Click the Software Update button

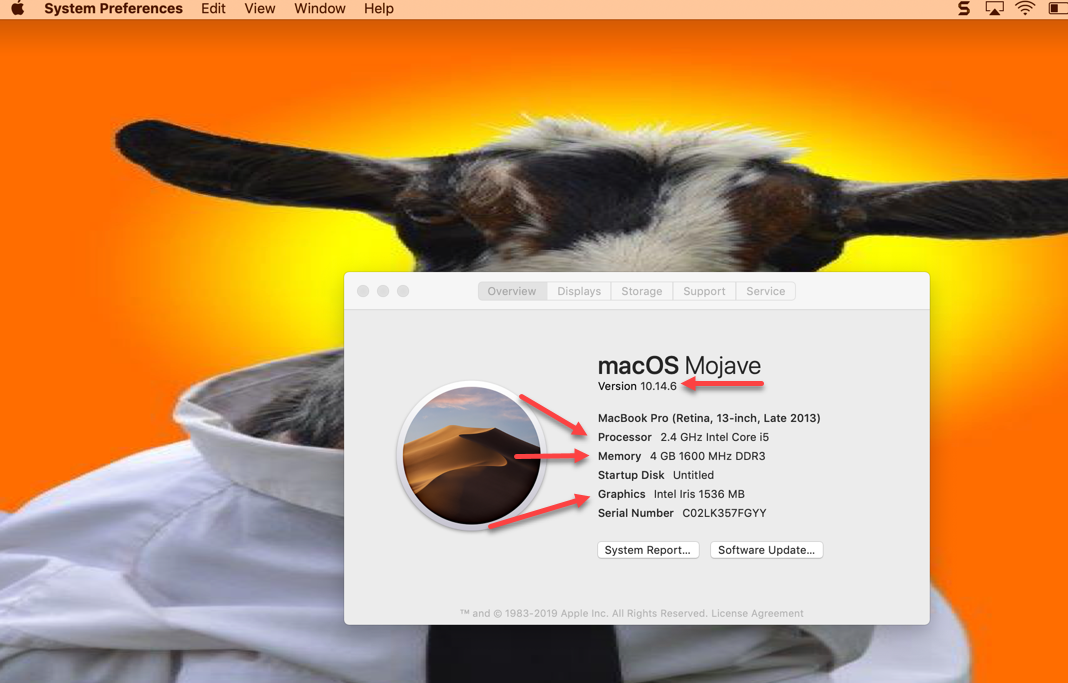click(766, 550)
